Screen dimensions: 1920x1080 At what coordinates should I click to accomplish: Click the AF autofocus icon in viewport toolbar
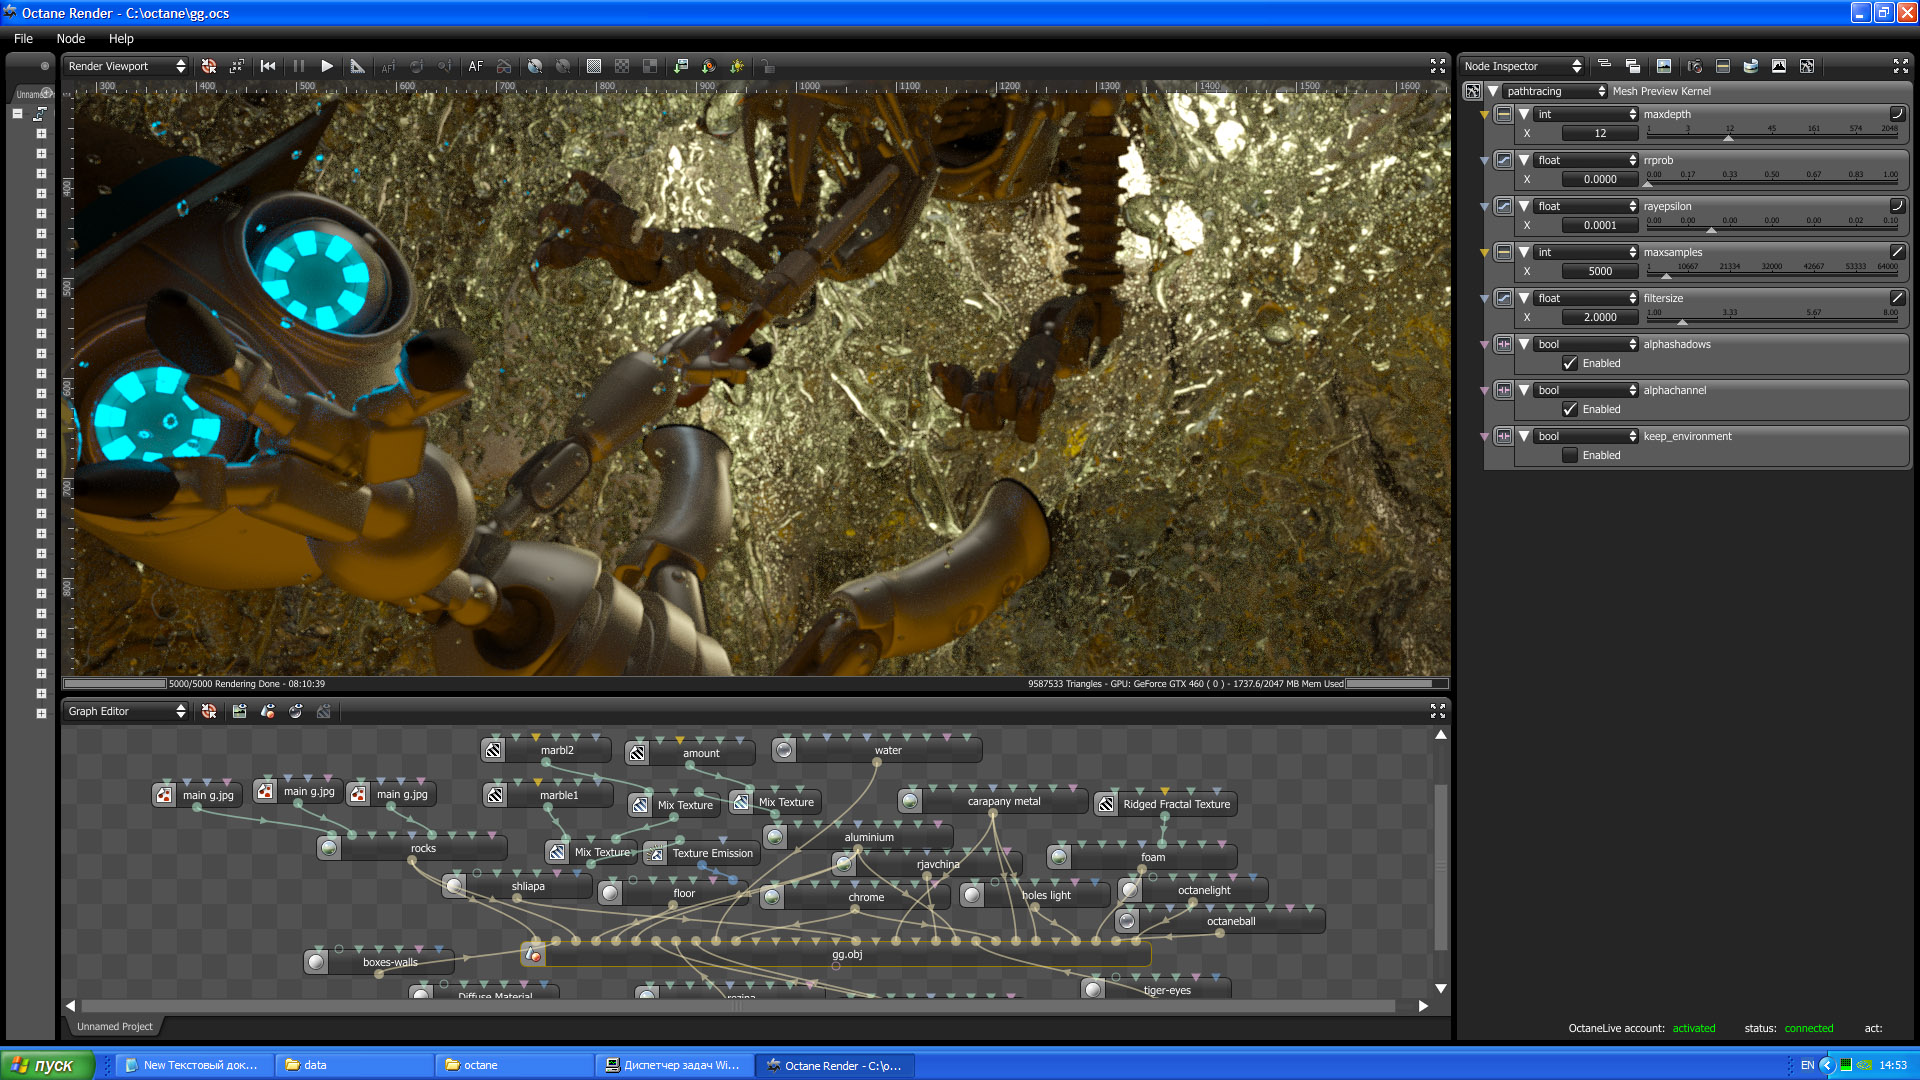pos(476,66)
